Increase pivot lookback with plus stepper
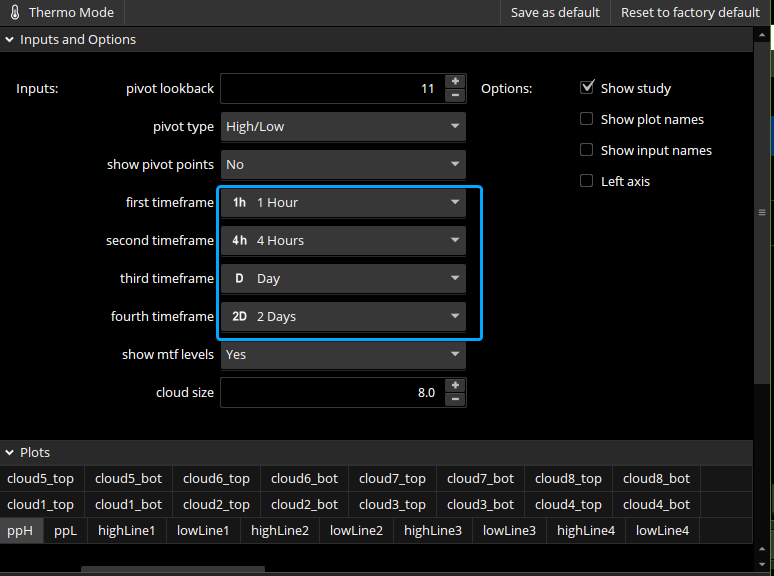 [x=455, y=81]
